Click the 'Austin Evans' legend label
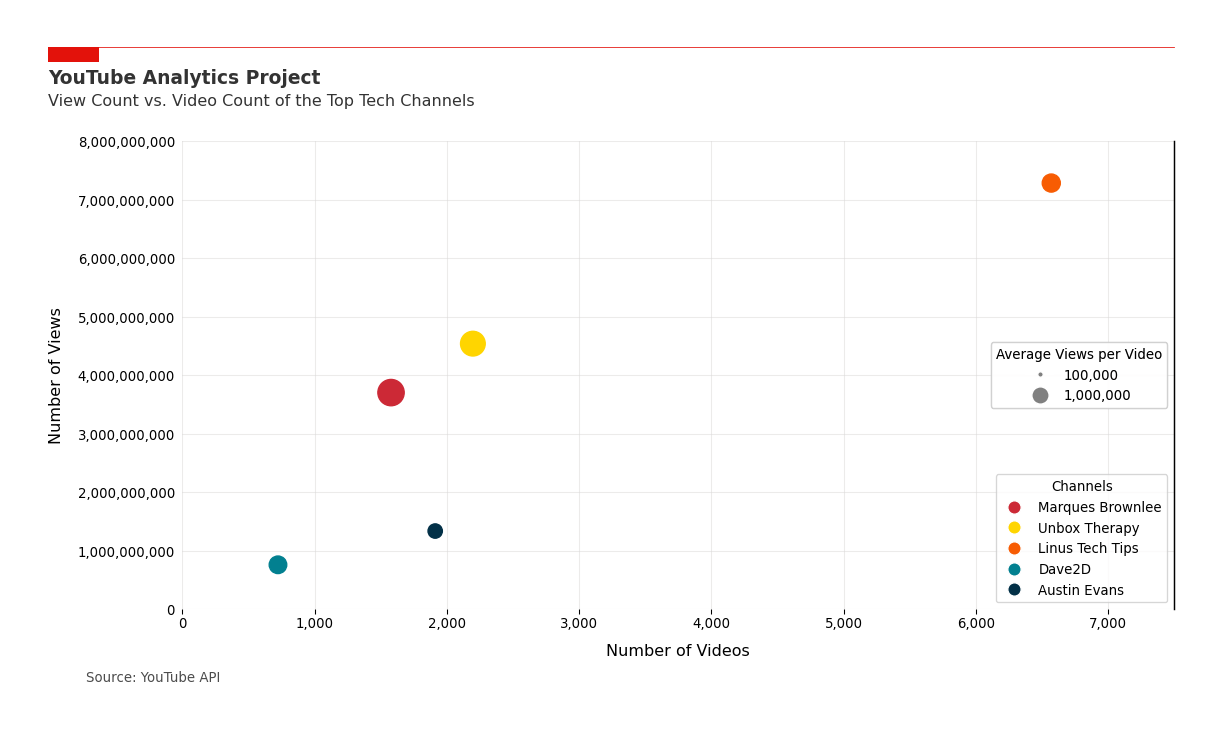Viewport: 1222px width, 732px height. click(x=1081, y=590)
